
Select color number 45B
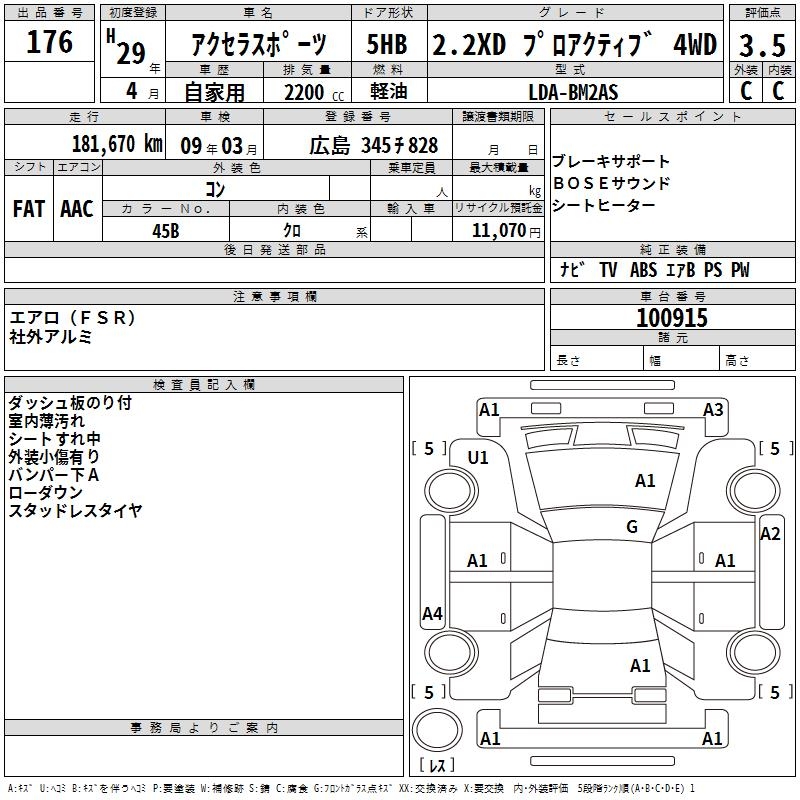click(166, 231)
